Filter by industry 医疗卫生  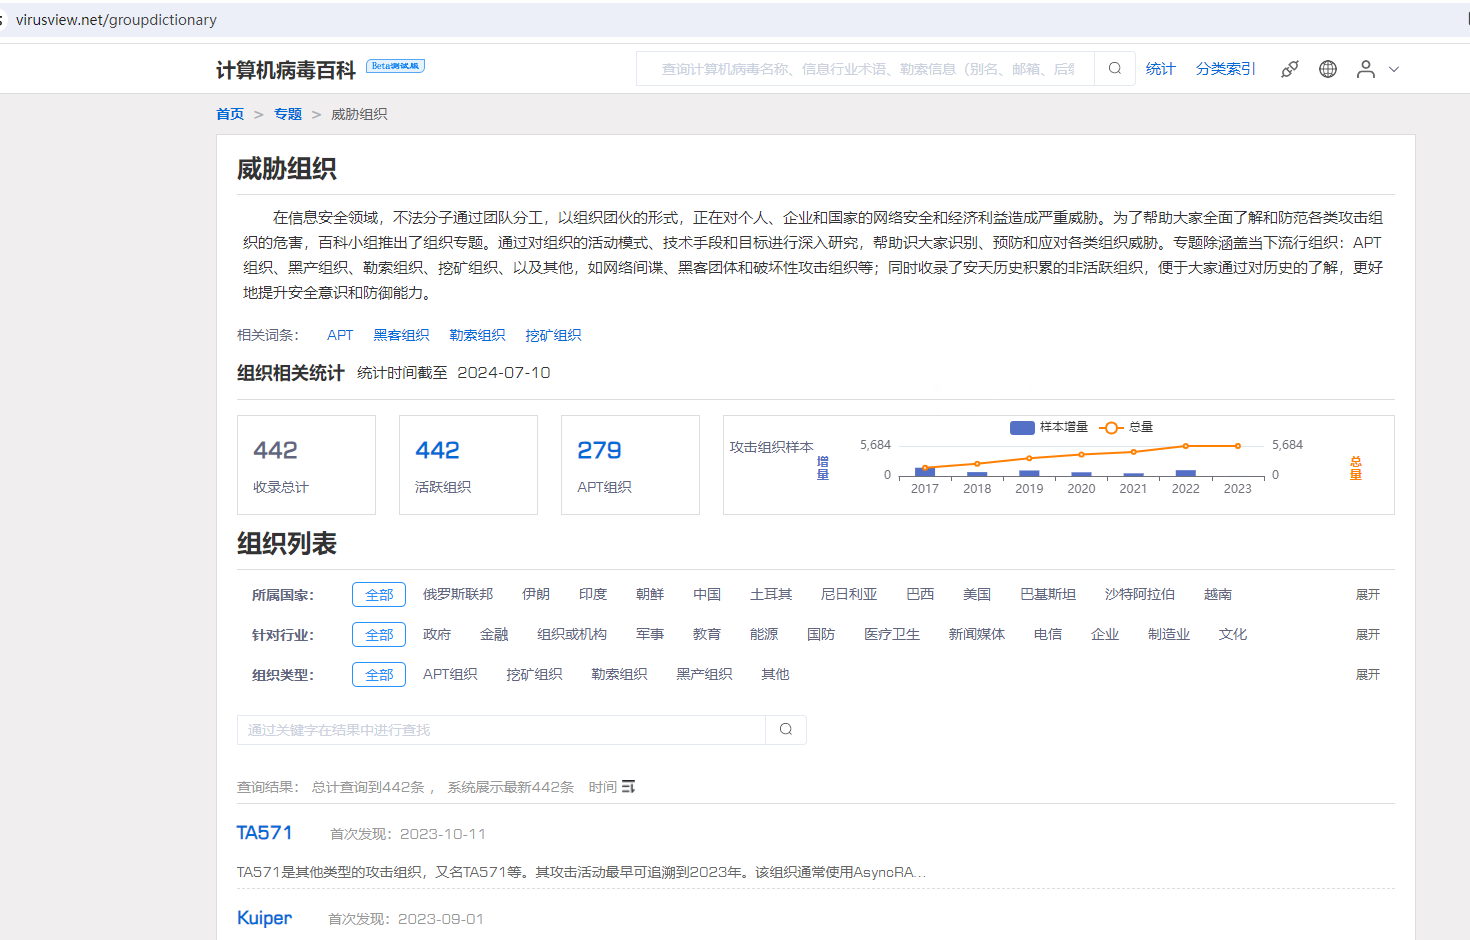coord(892,634)
